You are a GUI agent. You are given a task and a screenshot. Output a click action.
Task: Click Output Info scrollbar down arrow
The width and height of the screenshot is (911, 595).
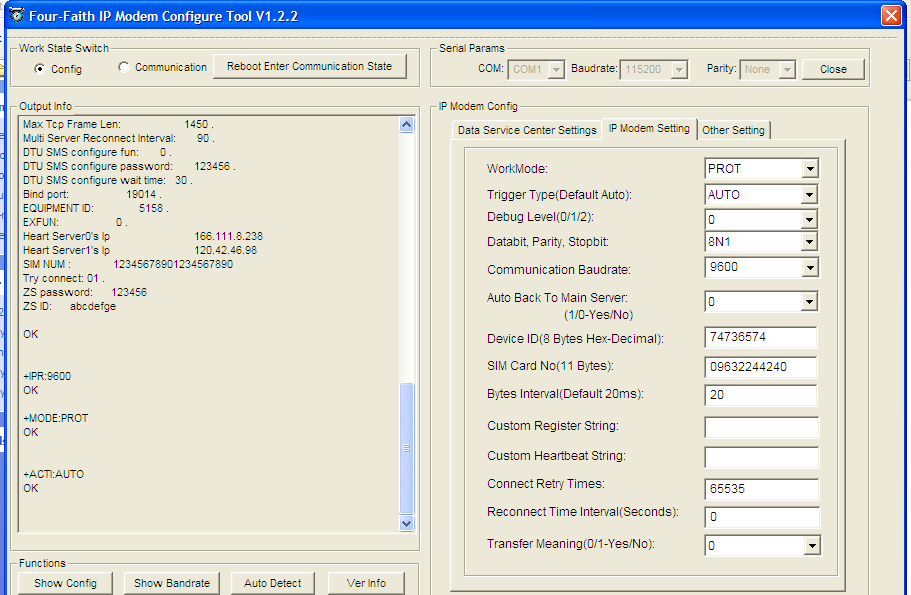coord(407,524)
